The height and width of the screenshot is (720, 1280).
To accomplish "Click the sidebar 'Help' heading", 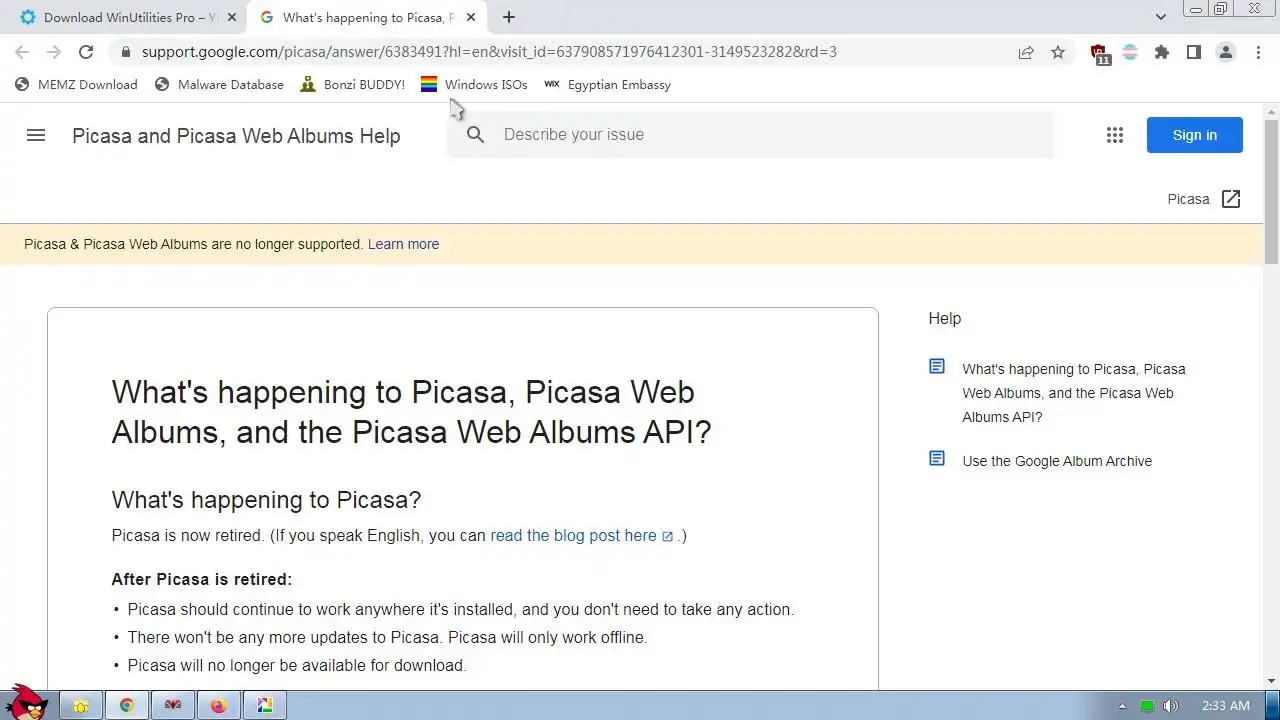I will [944, 318].
